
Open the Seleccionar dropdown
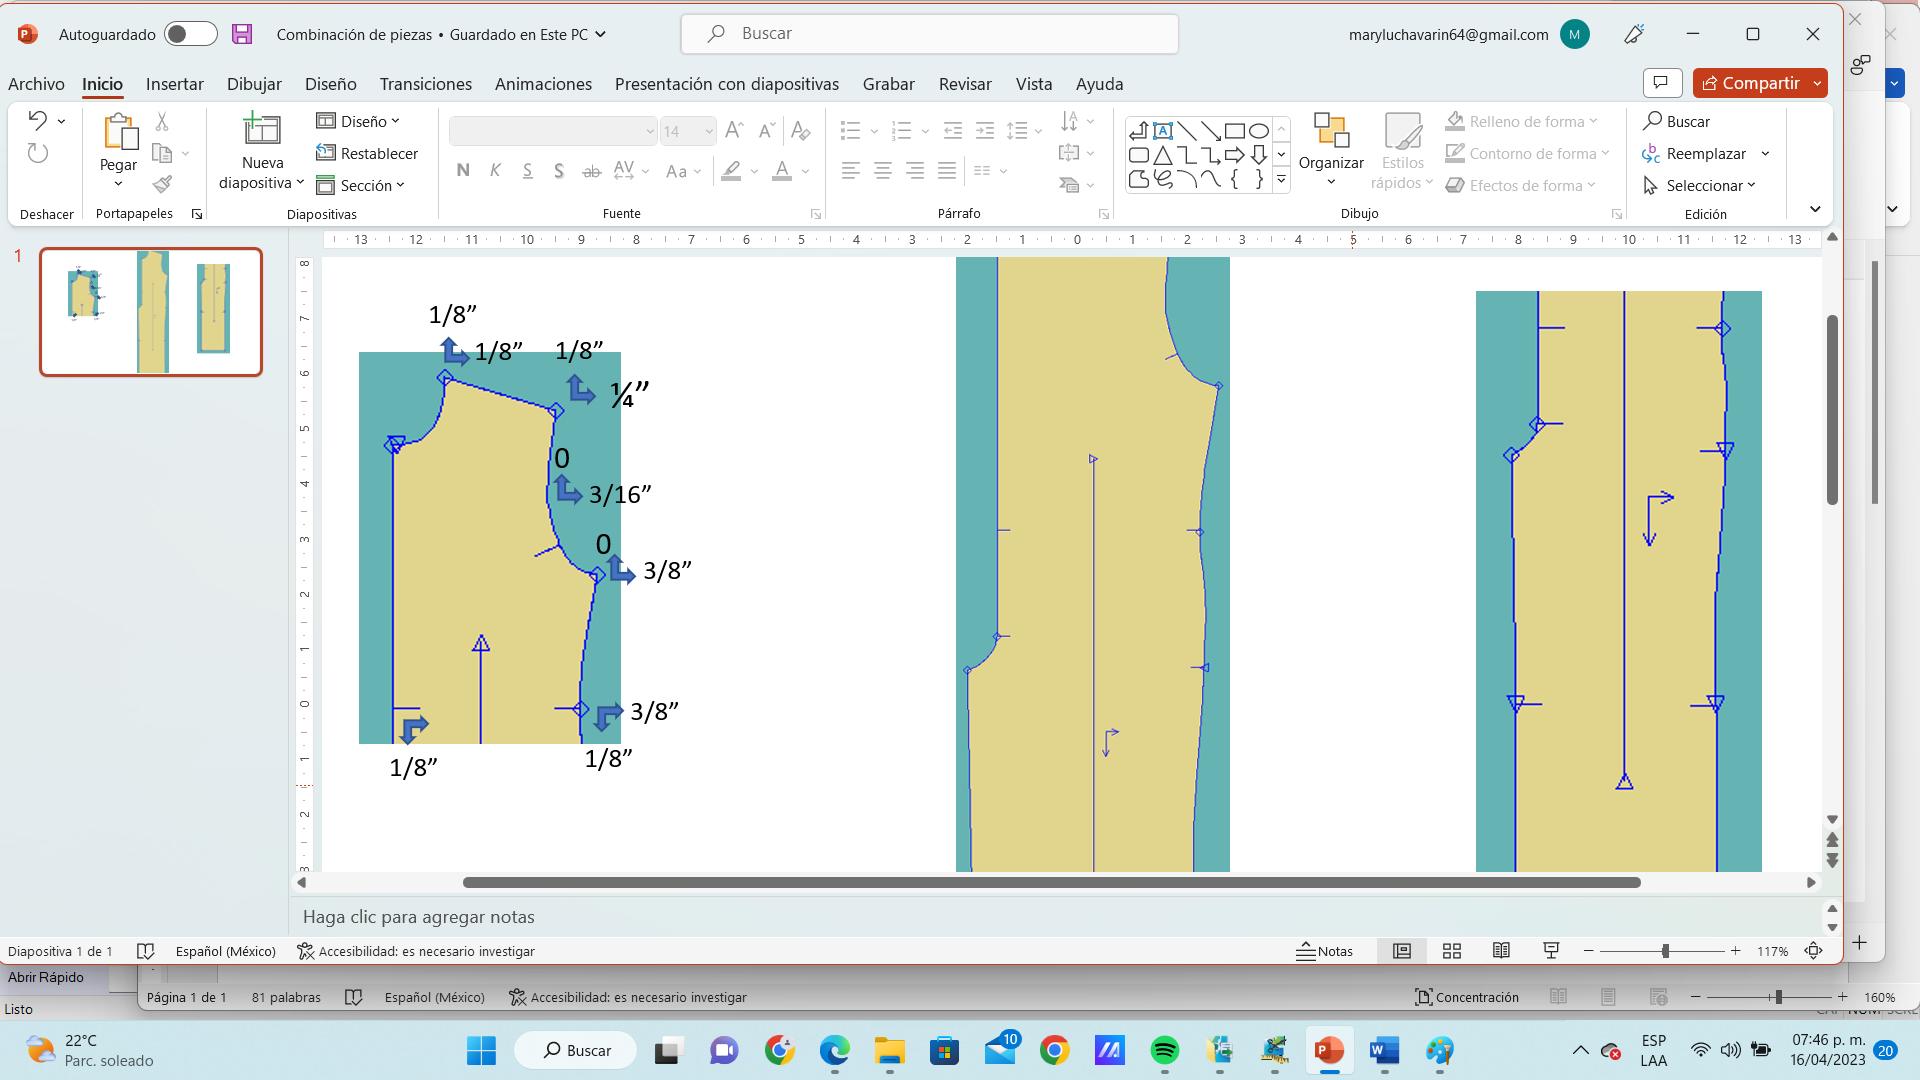point(1703,186)
